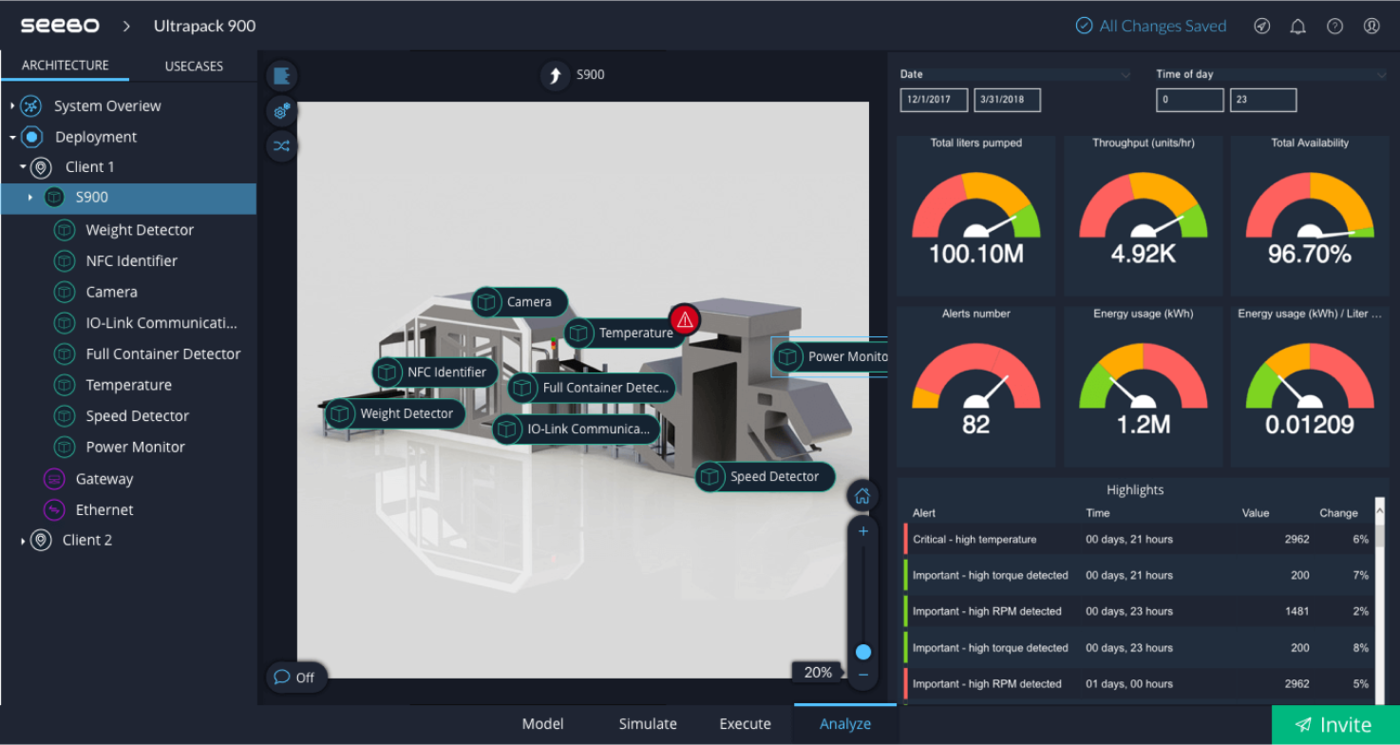
Task: Click the Critical - high temperature alert row
Action: pos(1139,539)
